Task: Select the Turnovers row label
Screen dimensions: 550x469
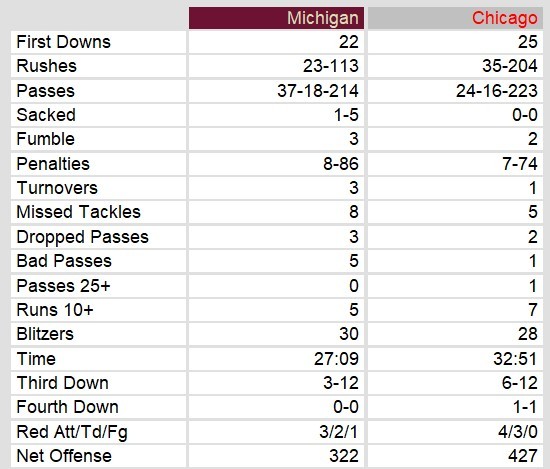Action: [x=57, y=188]
